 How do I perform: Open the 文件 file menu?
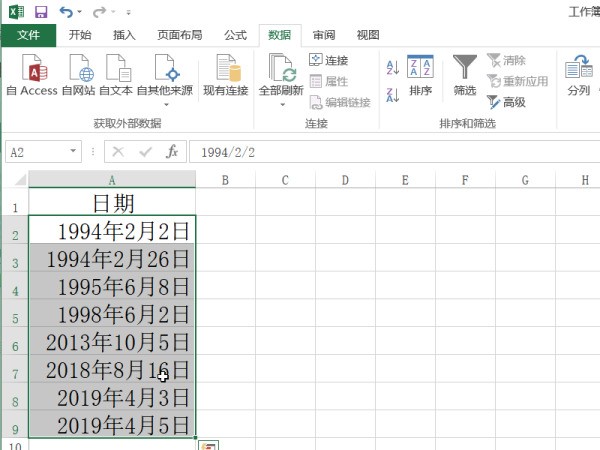[28, 35]
